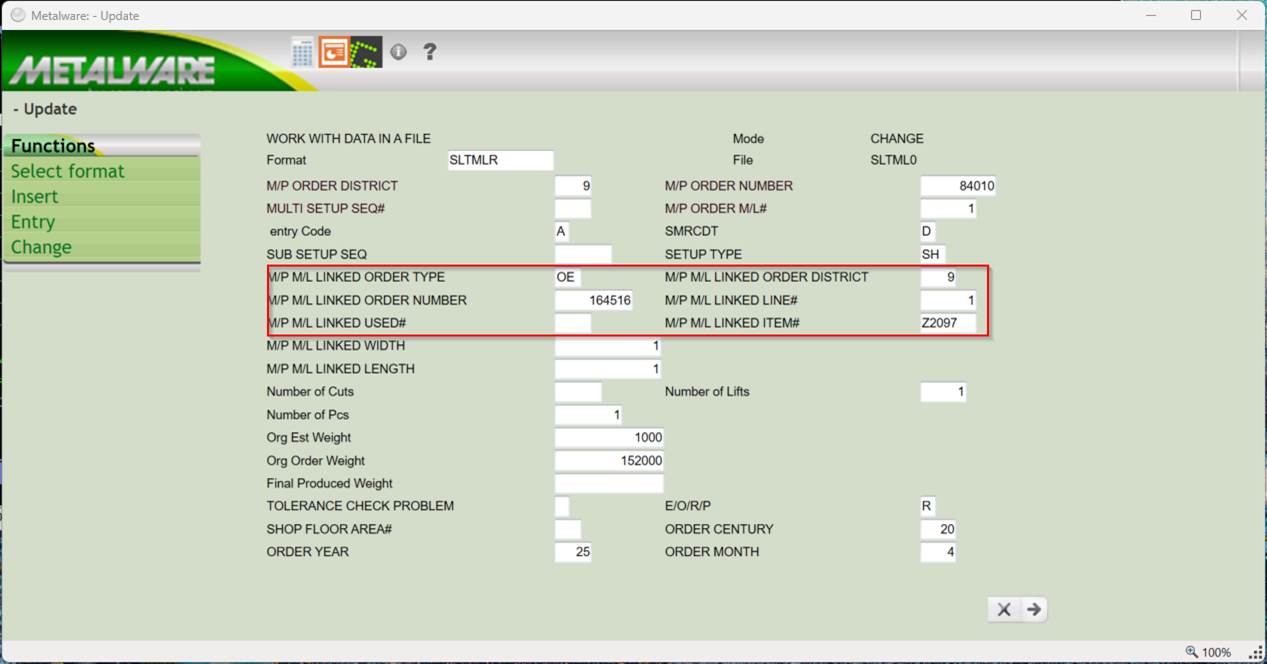Click the ORDER CENTURY field showing 20
The width and height of the screenshot is (1267, 664).
click(x=938, y=529)
